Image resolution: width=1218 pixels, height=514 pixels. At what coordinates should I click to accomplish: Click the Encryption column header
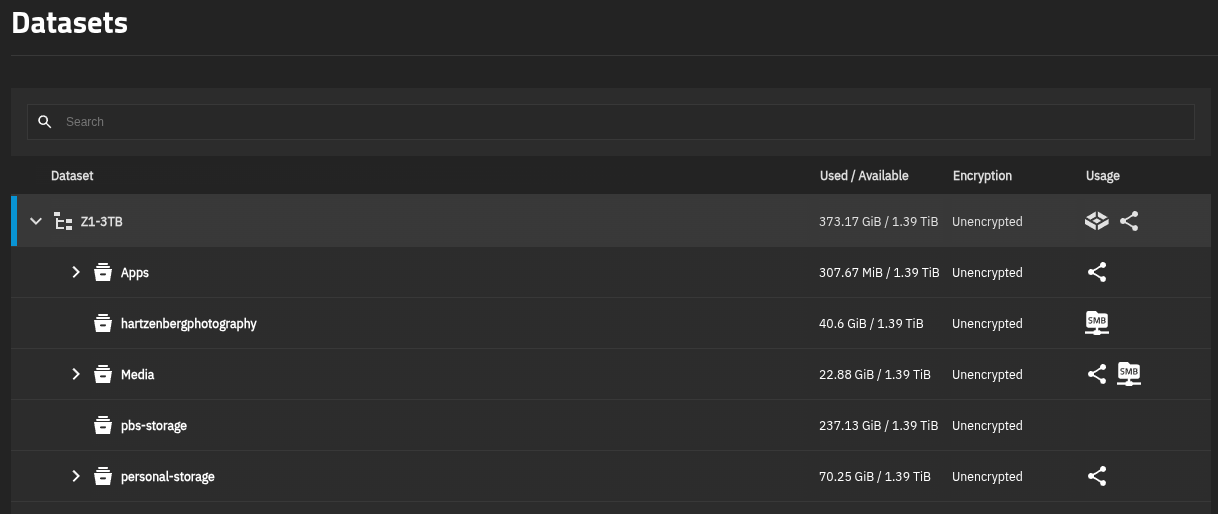click(x=982, y=176)
